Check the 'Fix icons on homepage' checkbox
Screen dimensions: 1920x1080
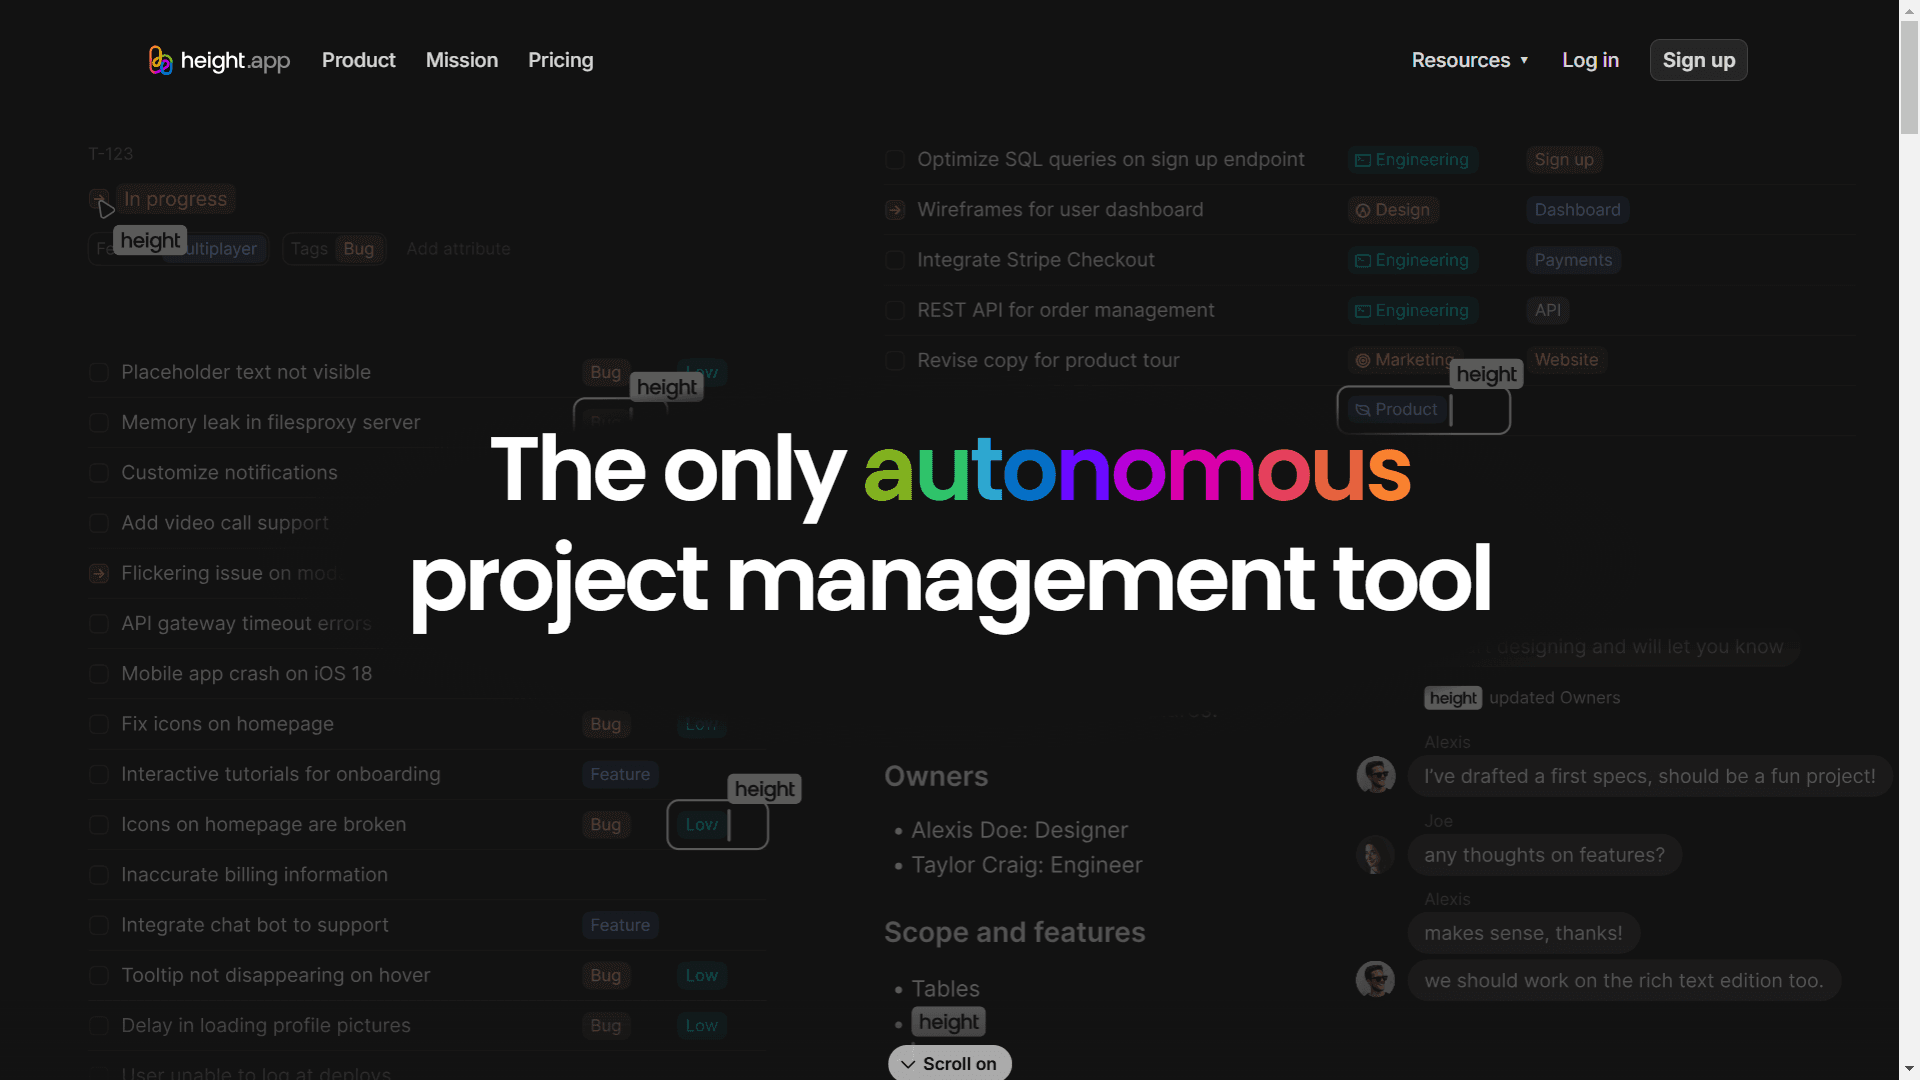98,724
